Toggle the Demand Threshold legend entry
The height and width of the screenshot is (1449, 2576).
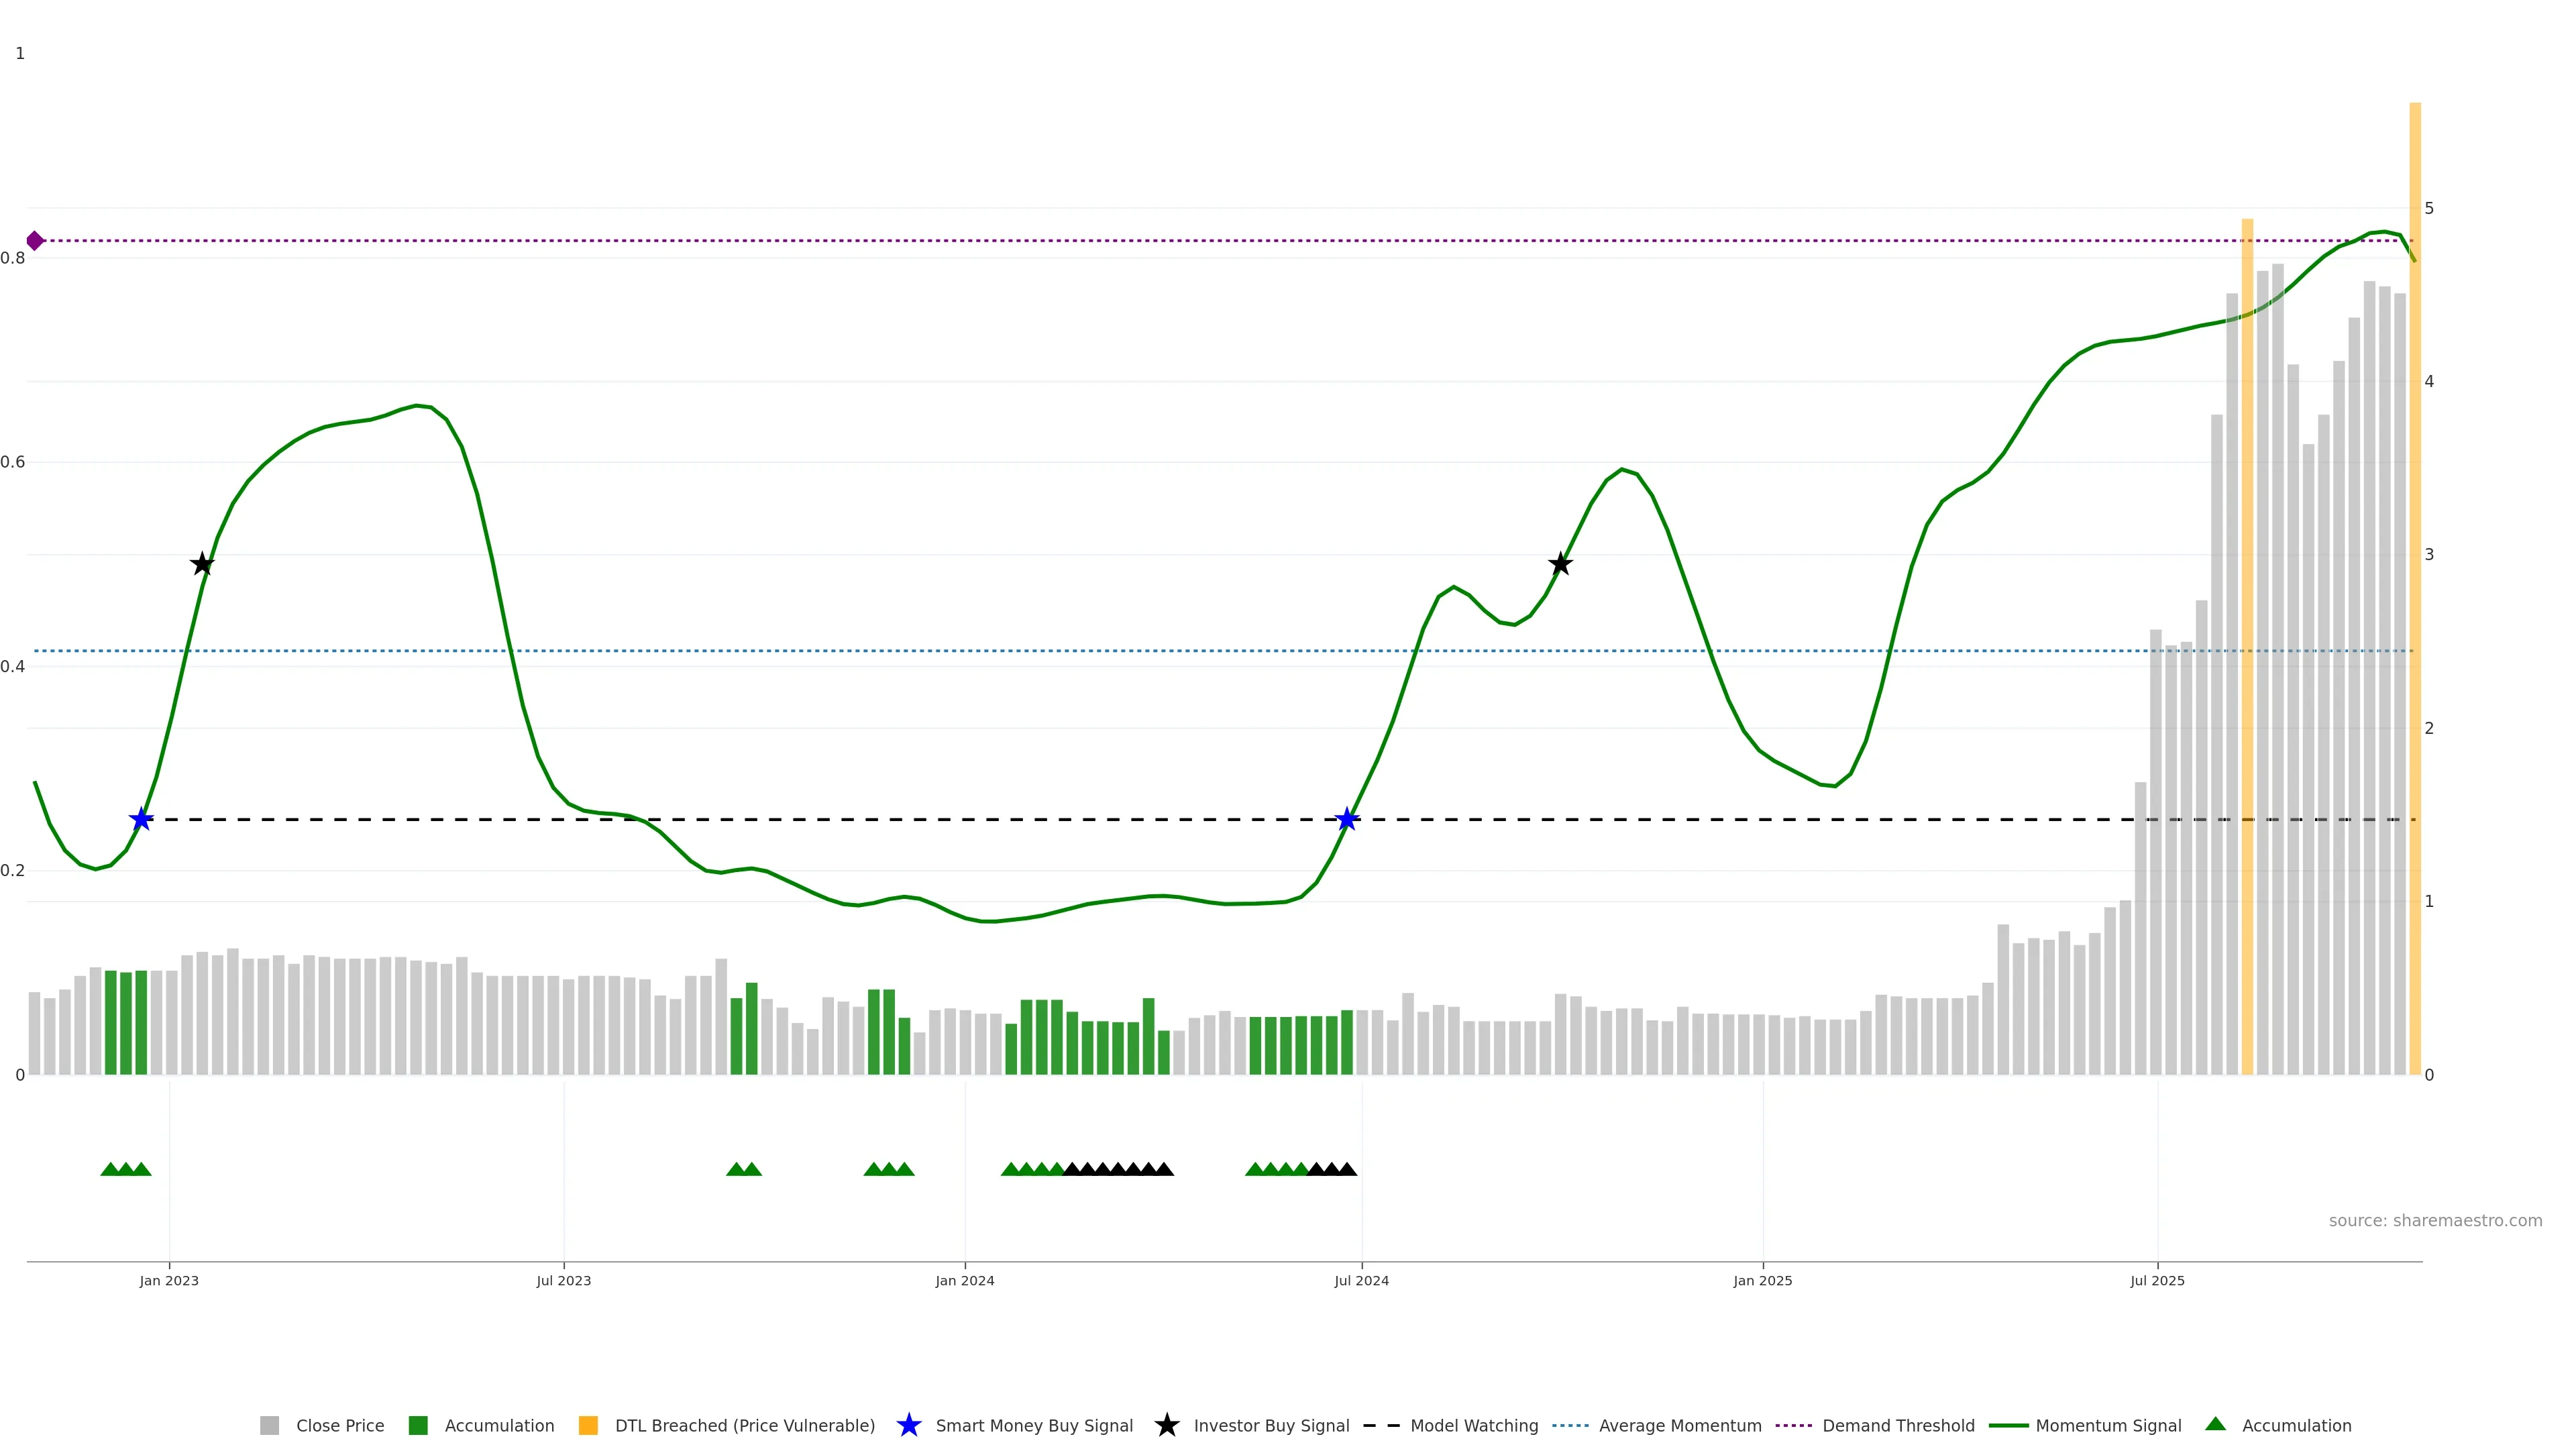pos(1898,1426)
